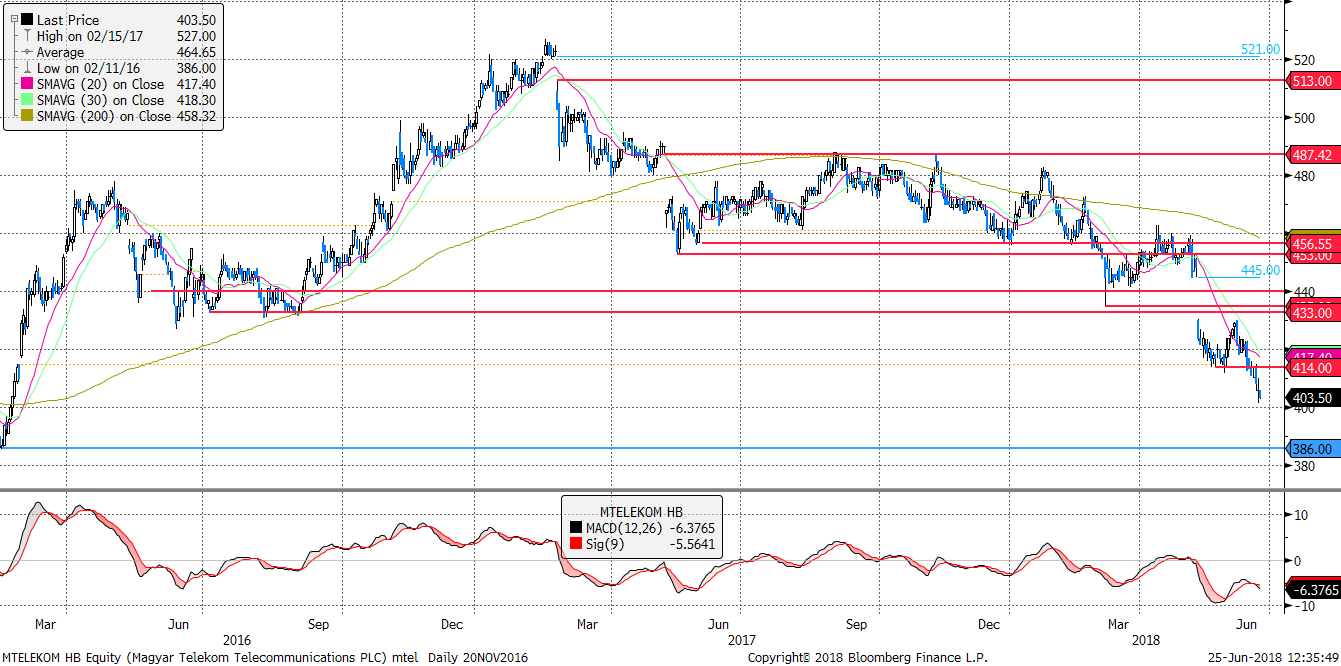The image size is (1341, 666).
Task: Select the Sig(9) legend label
Action: pos(604,543)
